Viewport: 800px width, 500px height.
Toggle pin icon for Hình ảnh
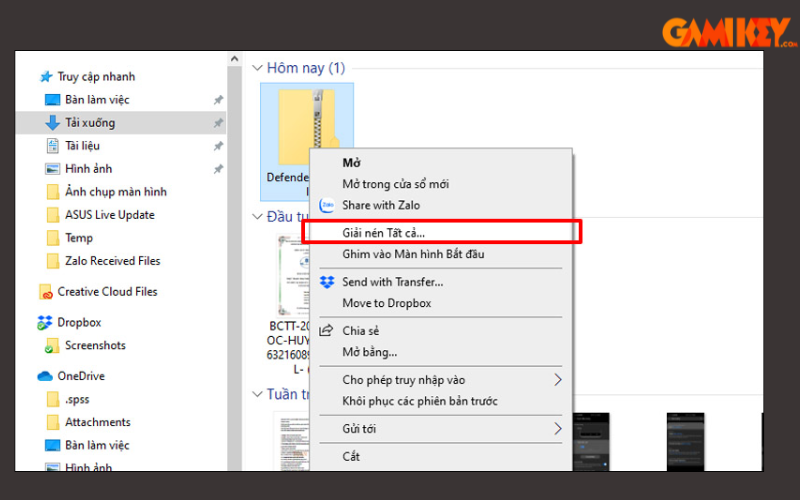[218, 169]
